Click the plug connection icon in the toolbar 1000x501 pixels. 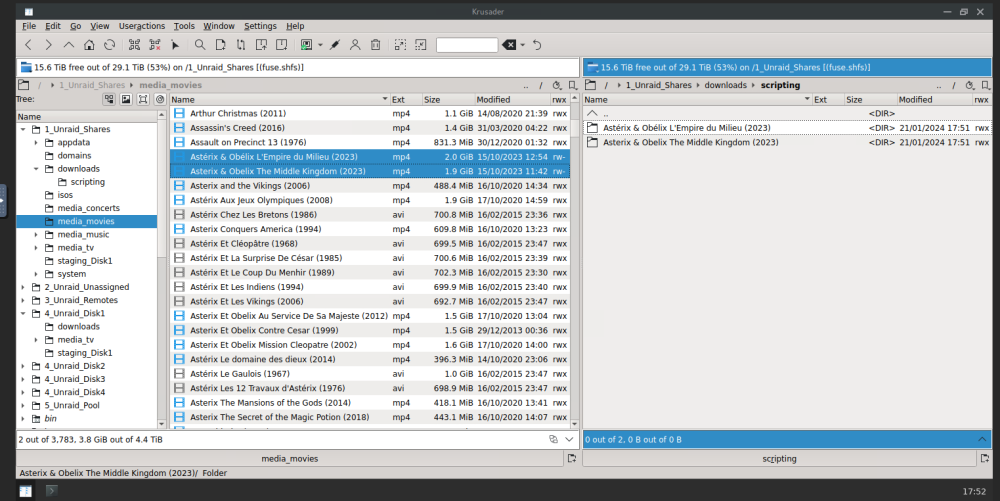click(x=335, y=45)
